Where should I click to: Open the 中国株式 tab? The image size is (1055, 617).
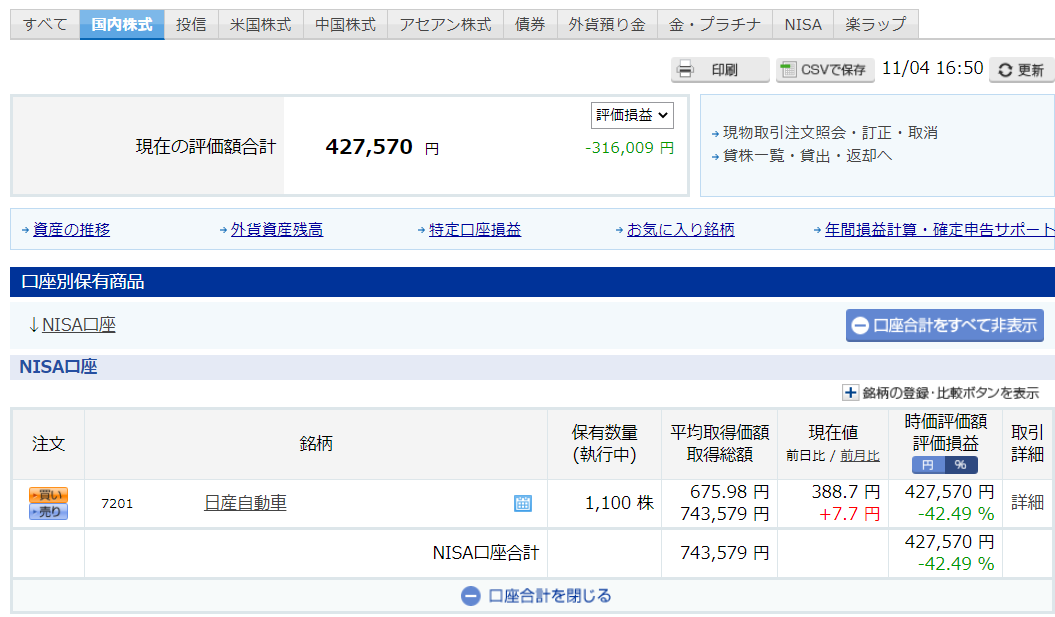click(345, 25)
